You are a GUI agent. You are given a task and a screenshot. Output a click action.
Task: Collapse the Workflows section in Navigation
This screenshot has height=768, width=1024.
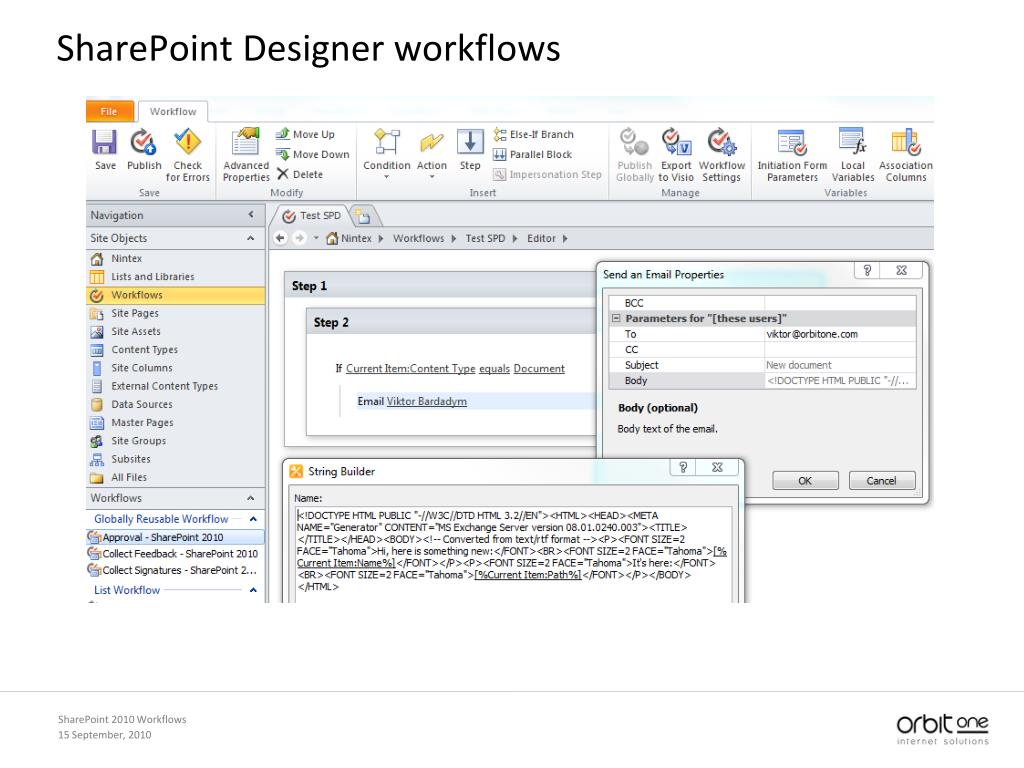click(251, 498)
